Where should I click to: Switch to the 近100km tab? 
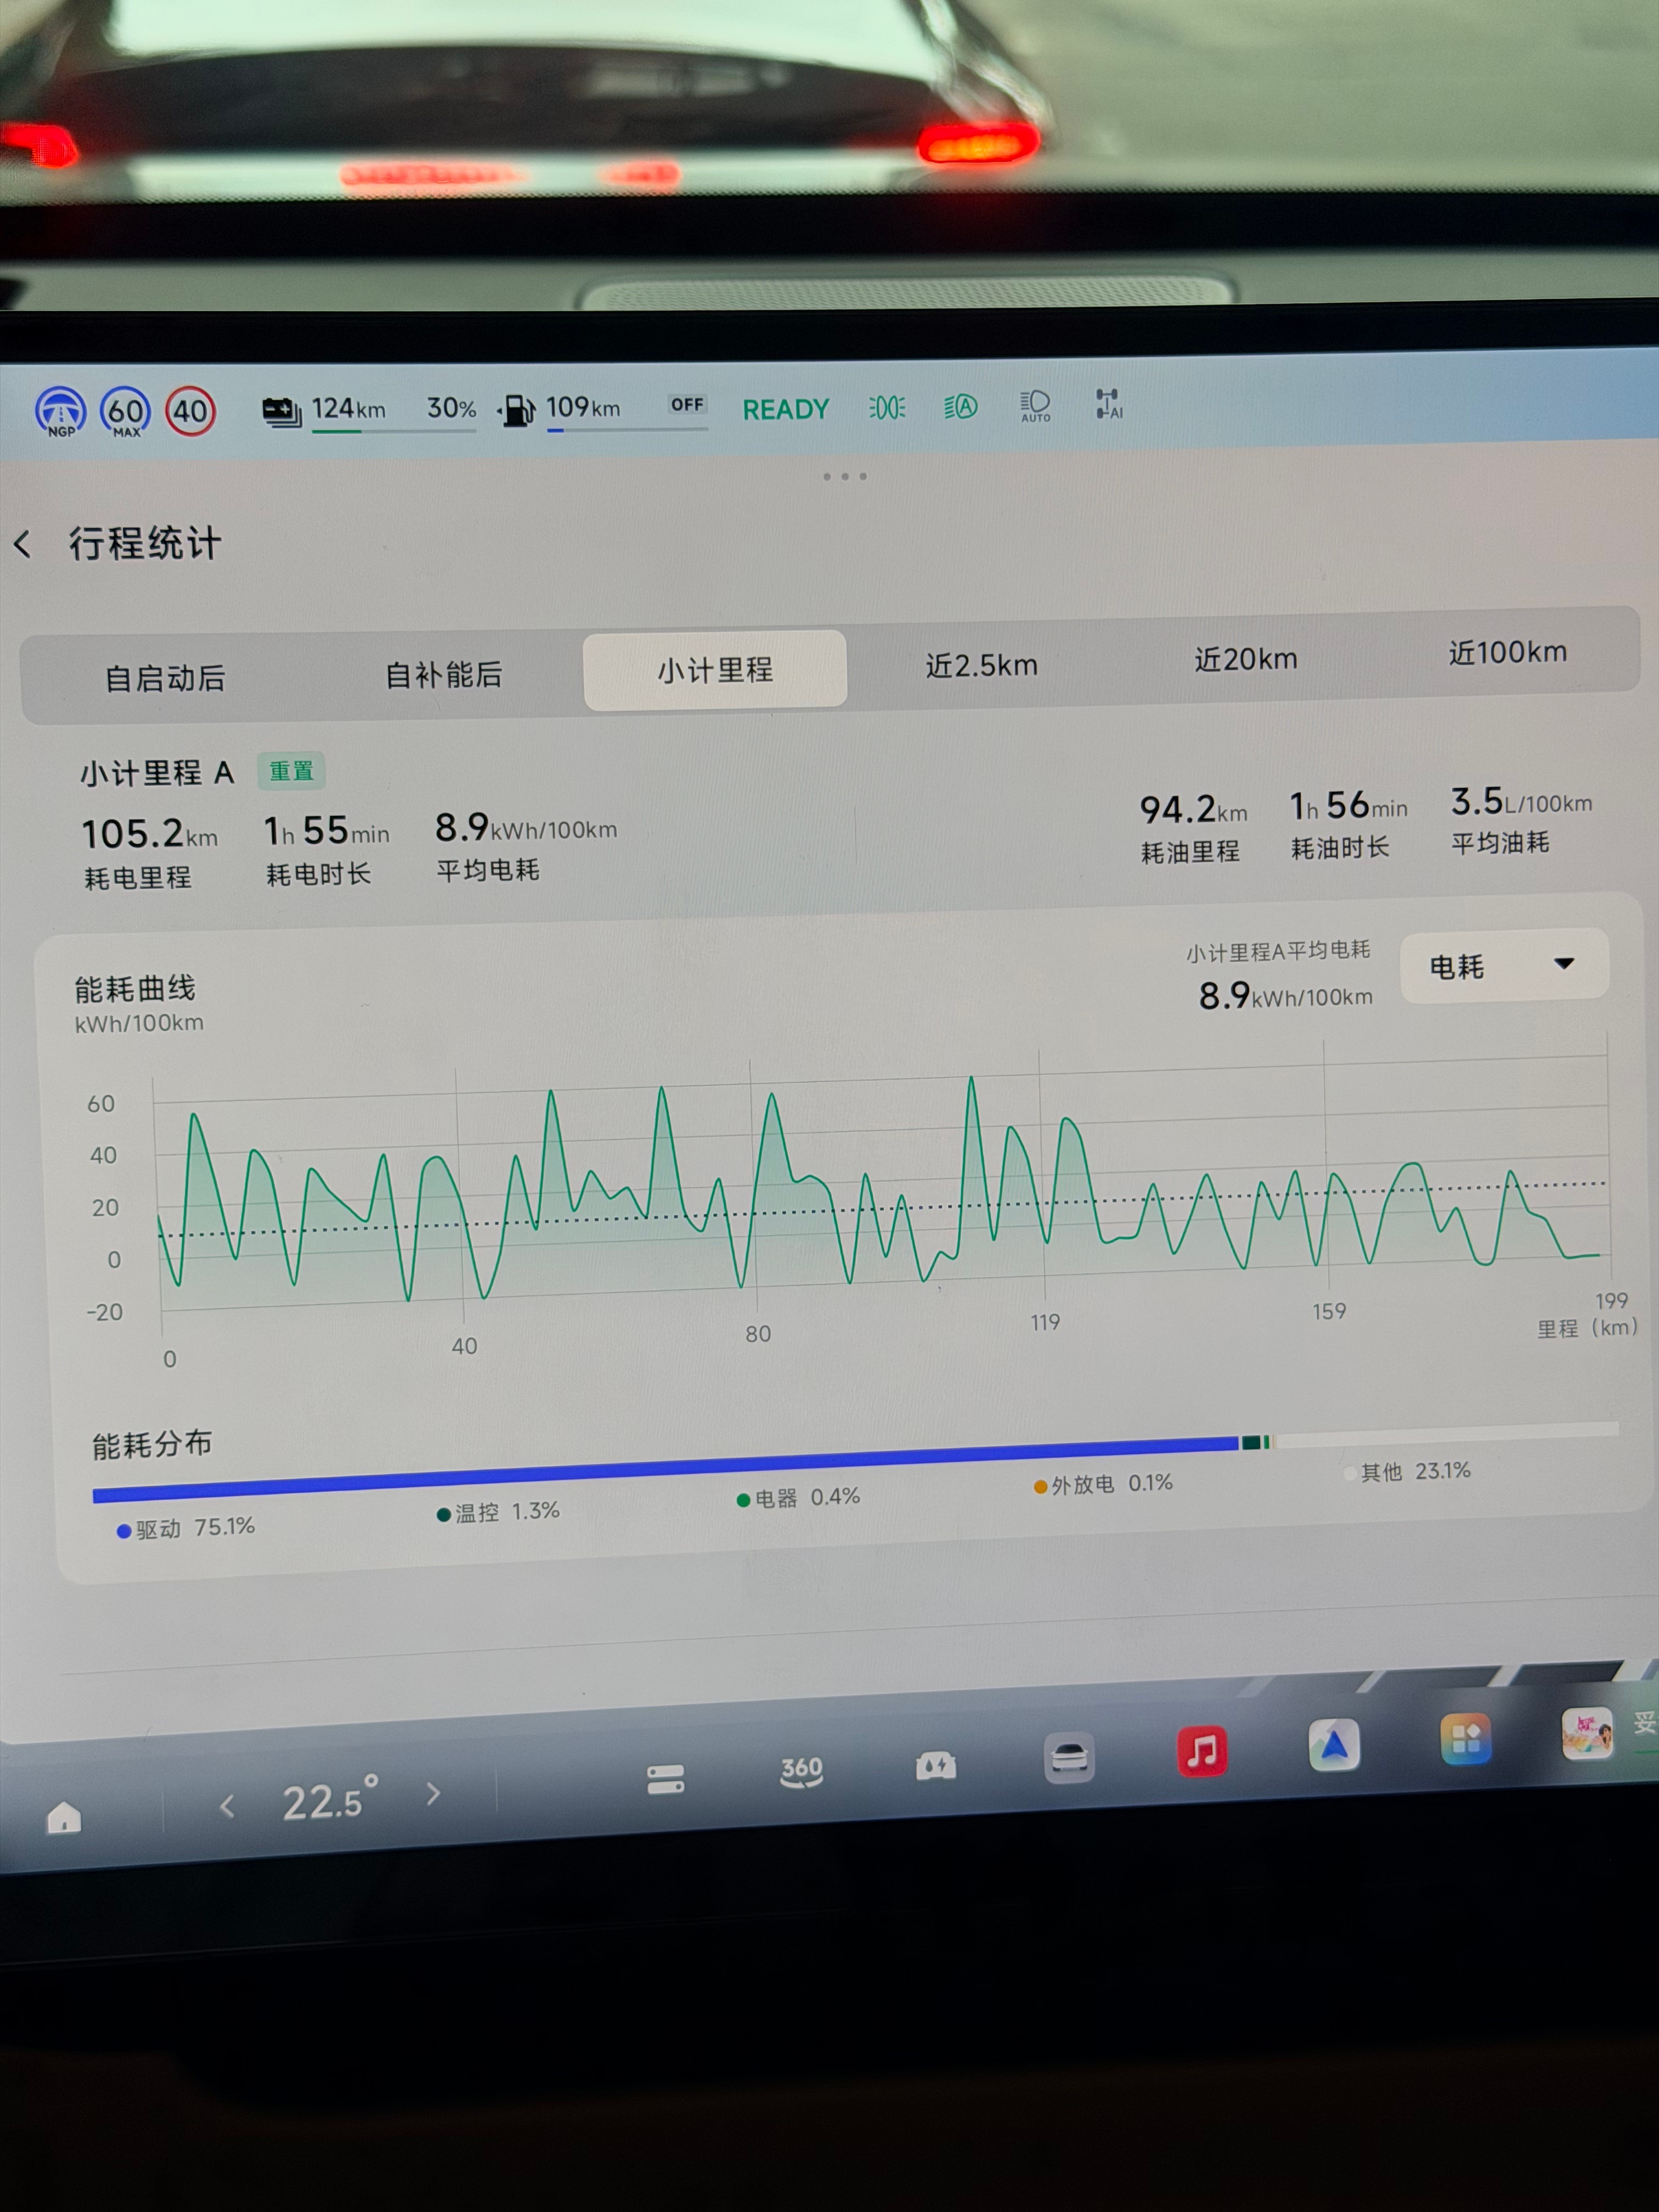pyautogui.click(x=1507, y=653)
